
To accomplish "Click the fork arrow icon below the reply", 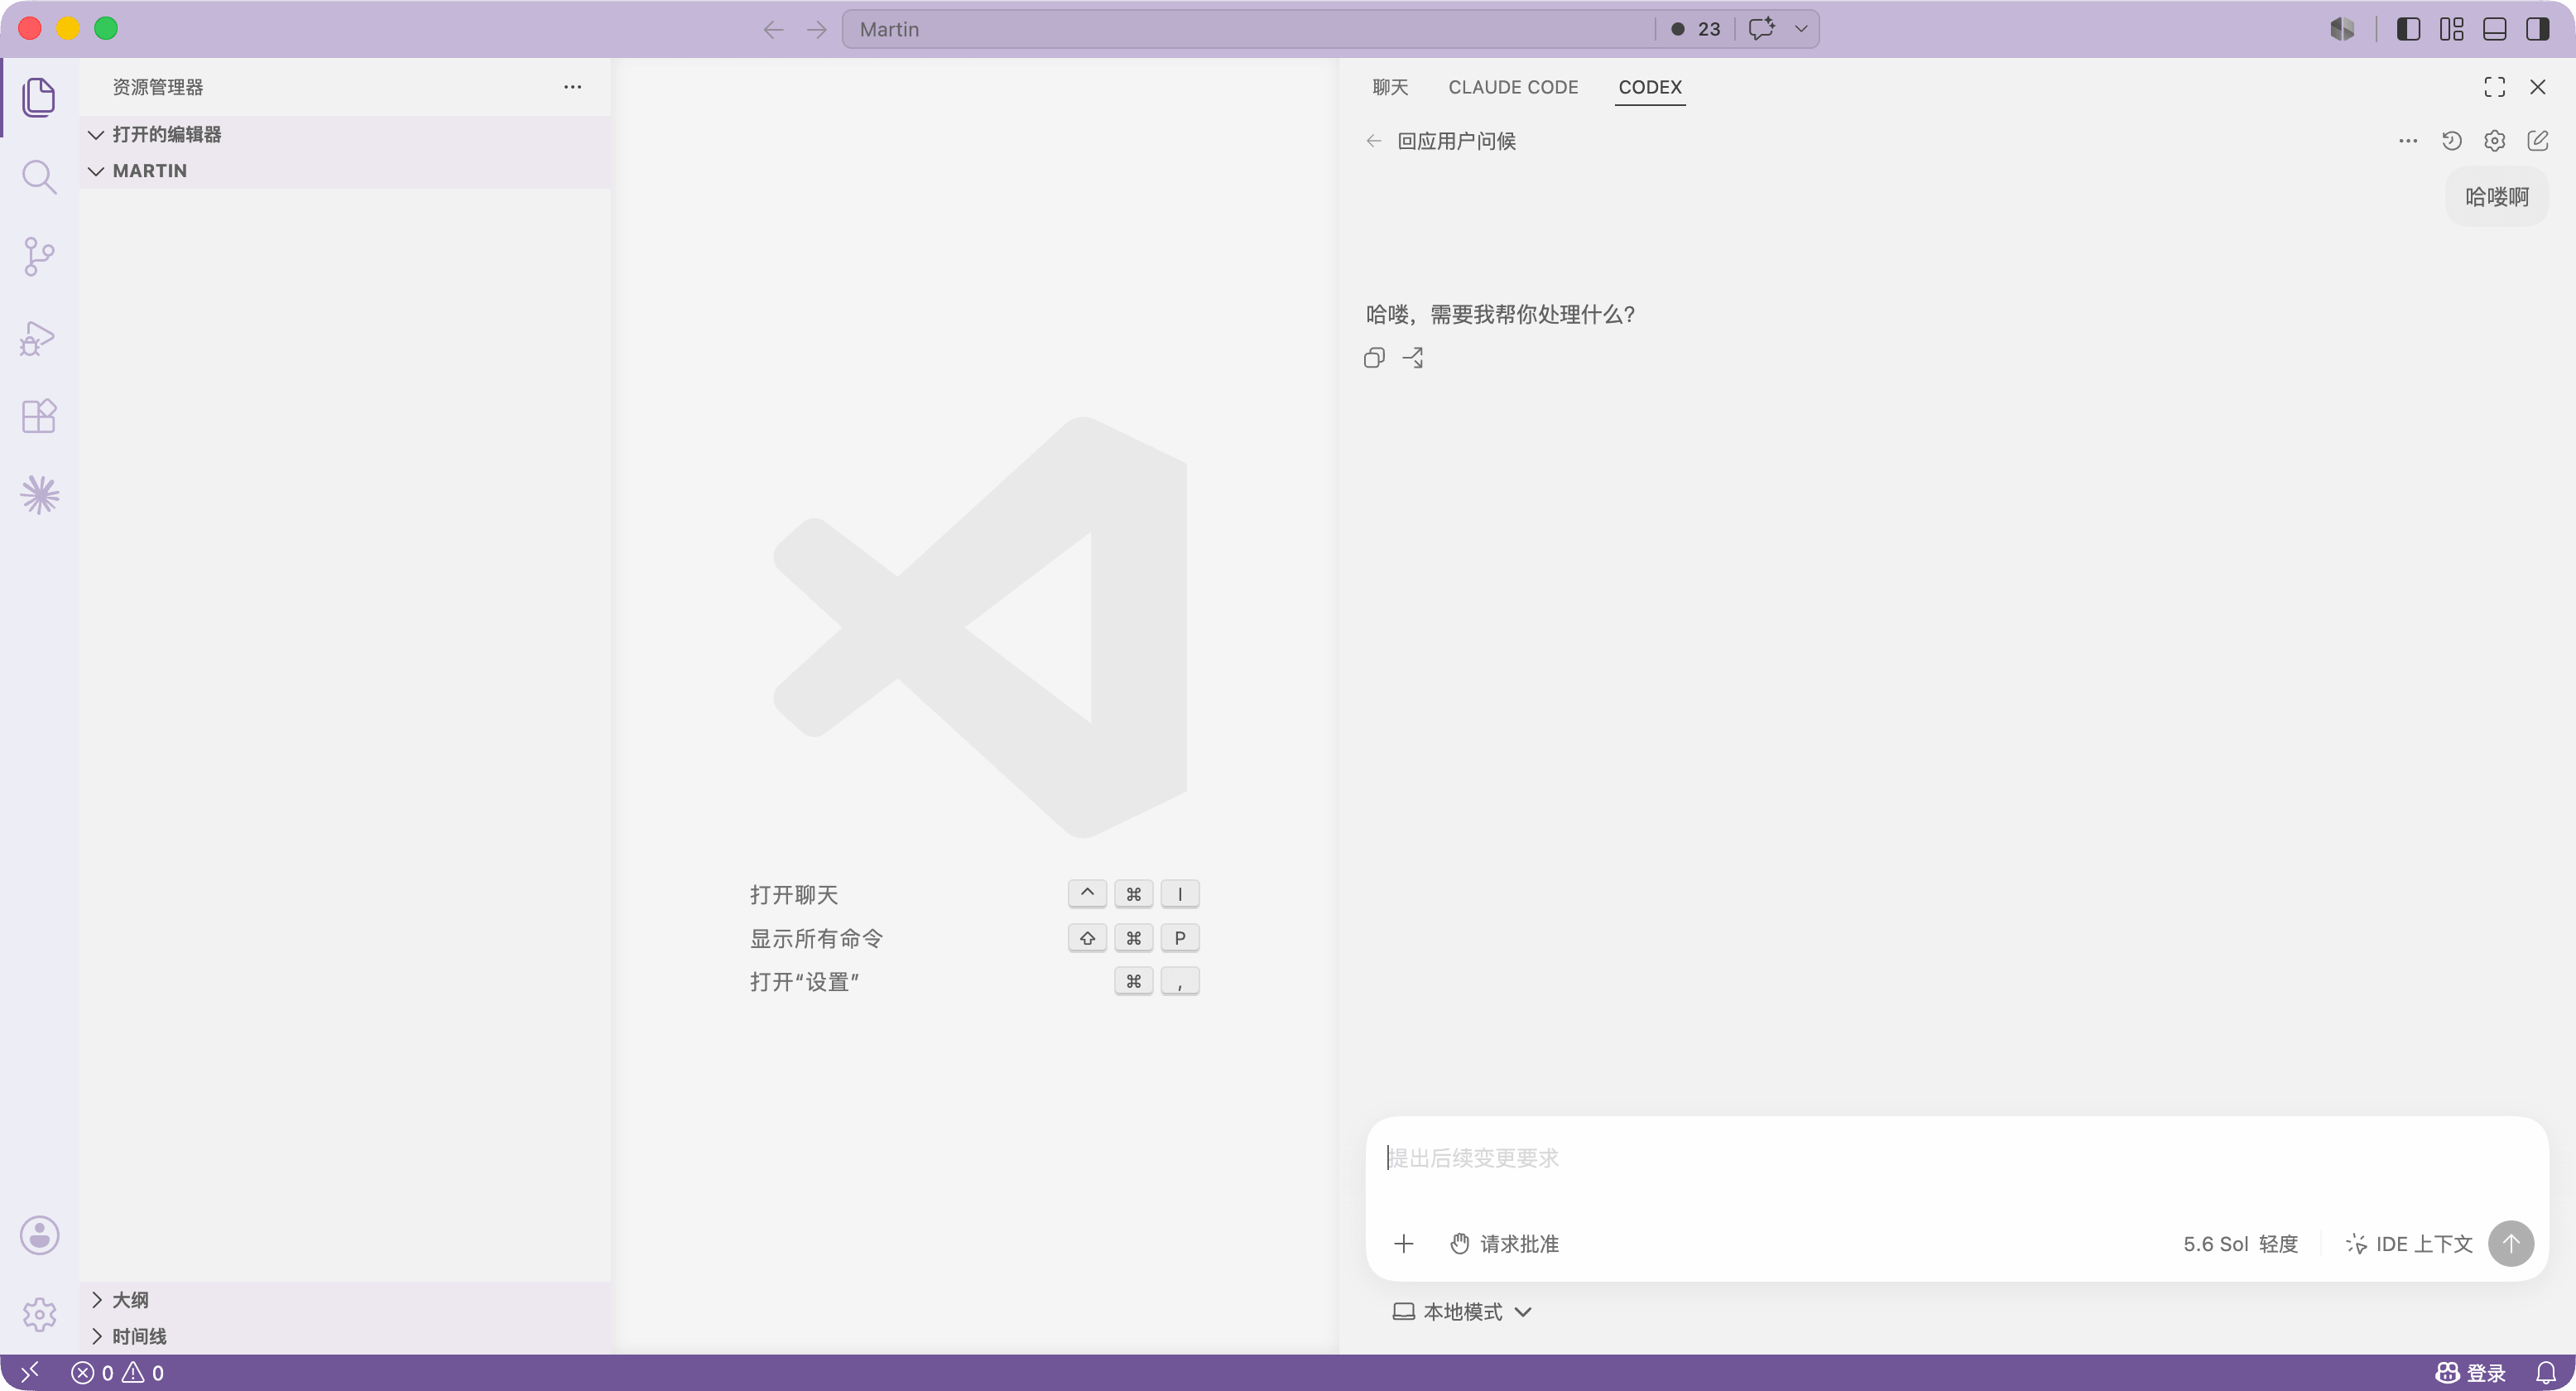I will click(1413, 358).
